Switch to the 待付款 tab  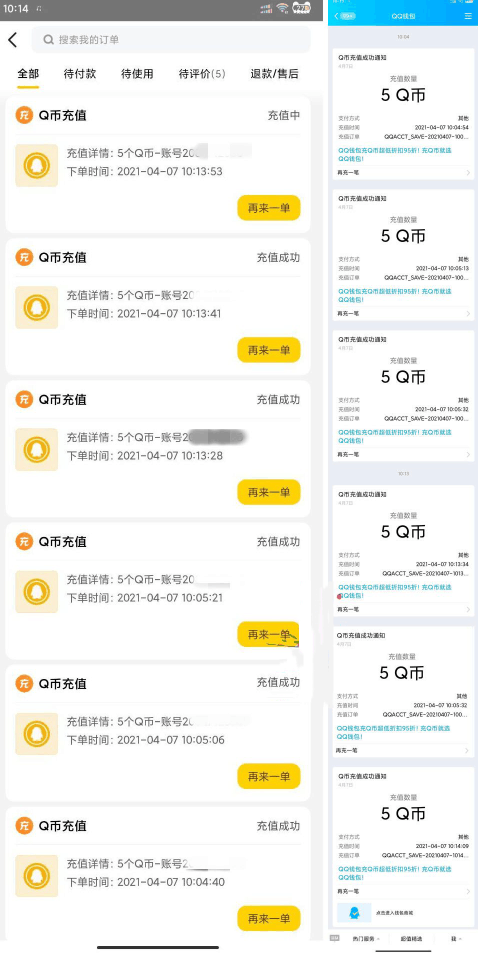[80, 74]
